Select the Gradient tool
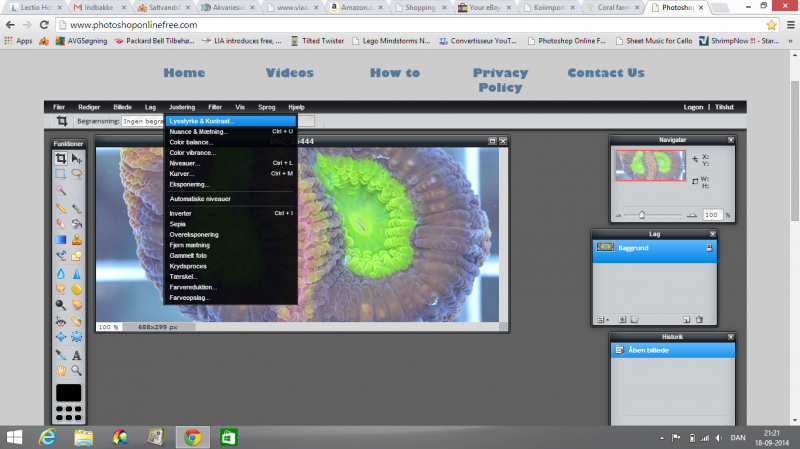This screenshot has width=800, height=449. coord(61,239)
